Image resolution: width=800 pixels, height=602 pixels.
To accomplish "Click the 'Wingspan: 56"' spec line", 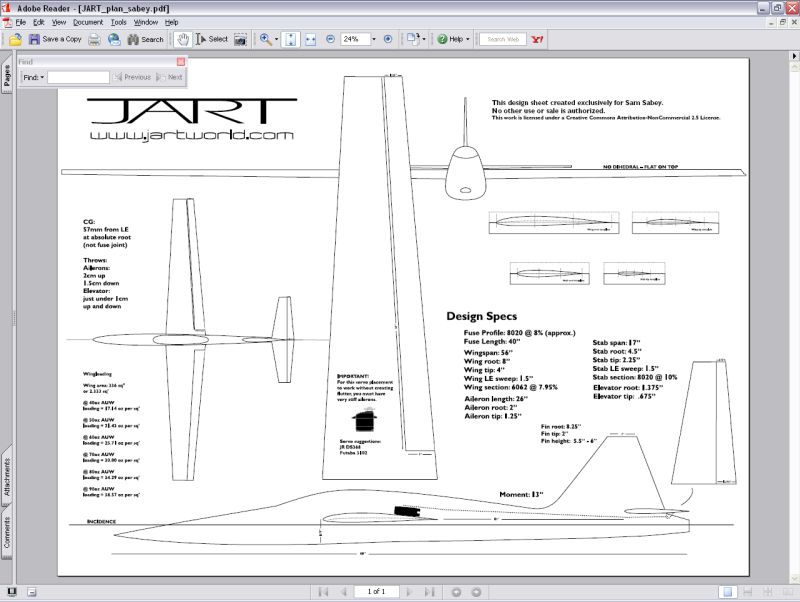I will [x=488, y=353].
